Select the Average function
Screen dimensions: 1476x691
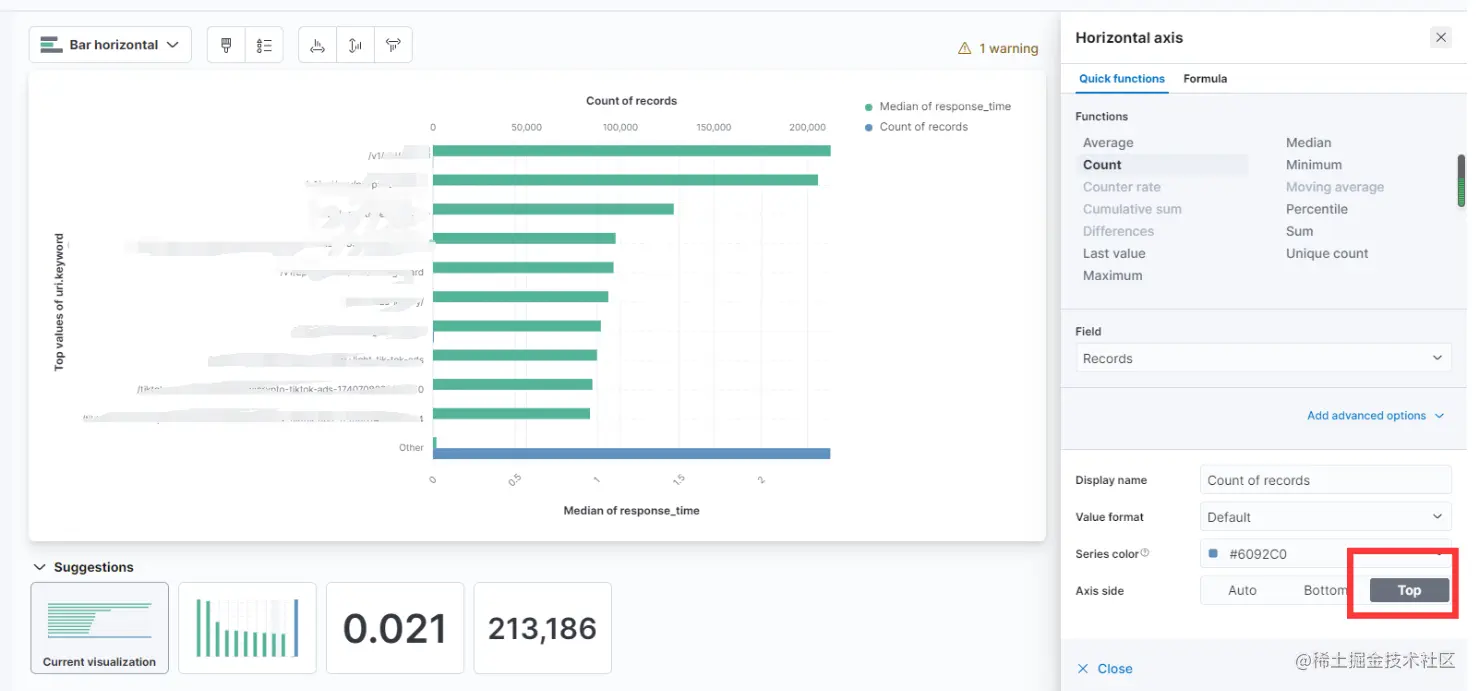1108,143
